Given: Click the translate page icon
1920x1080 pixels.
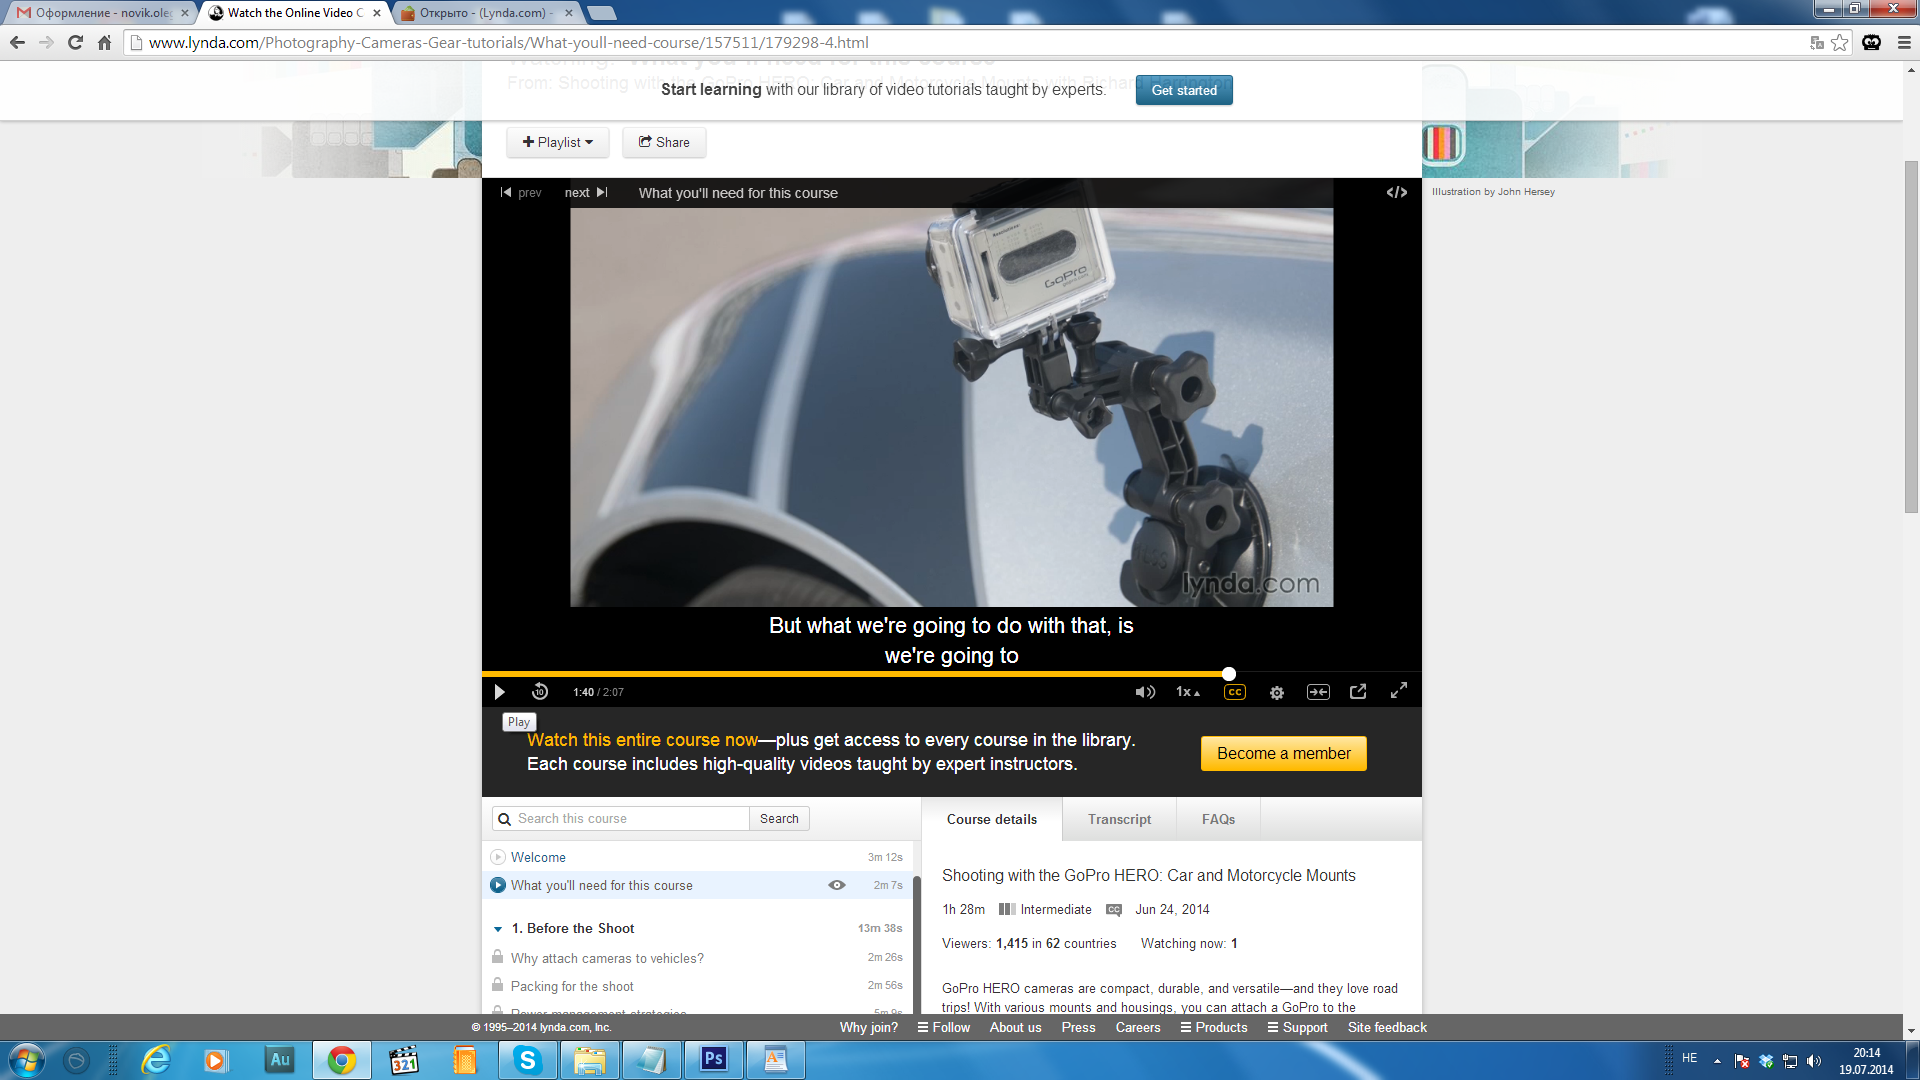Looking at the screenshot, I should click(x=1817, y=42).
